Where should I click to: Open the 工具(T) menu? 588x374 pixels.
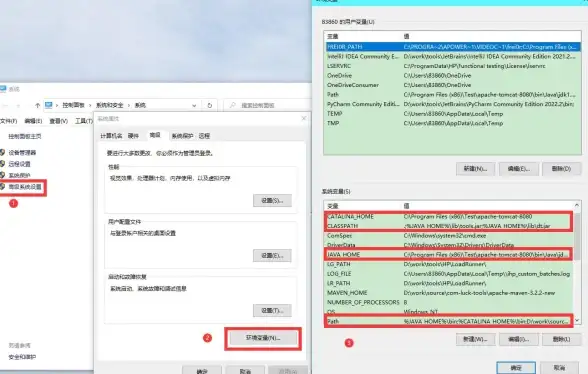pyautogui.click(x=84, y=121)
